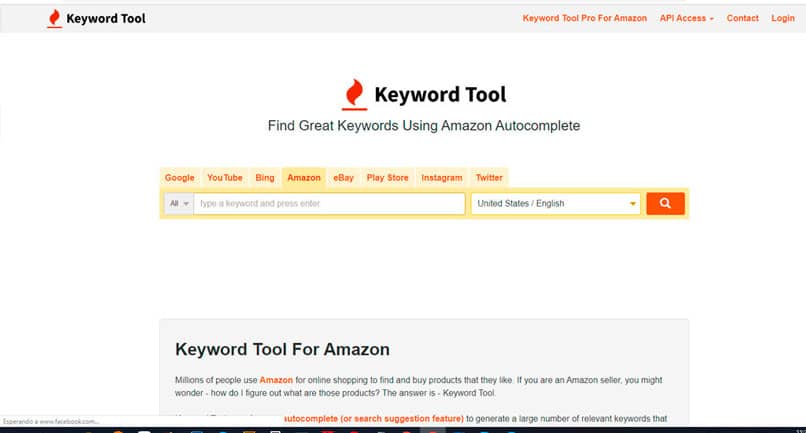Expand the United States / English selector
Image resolution: width=806 pixels, height=433 pixels.
(557, 203)
